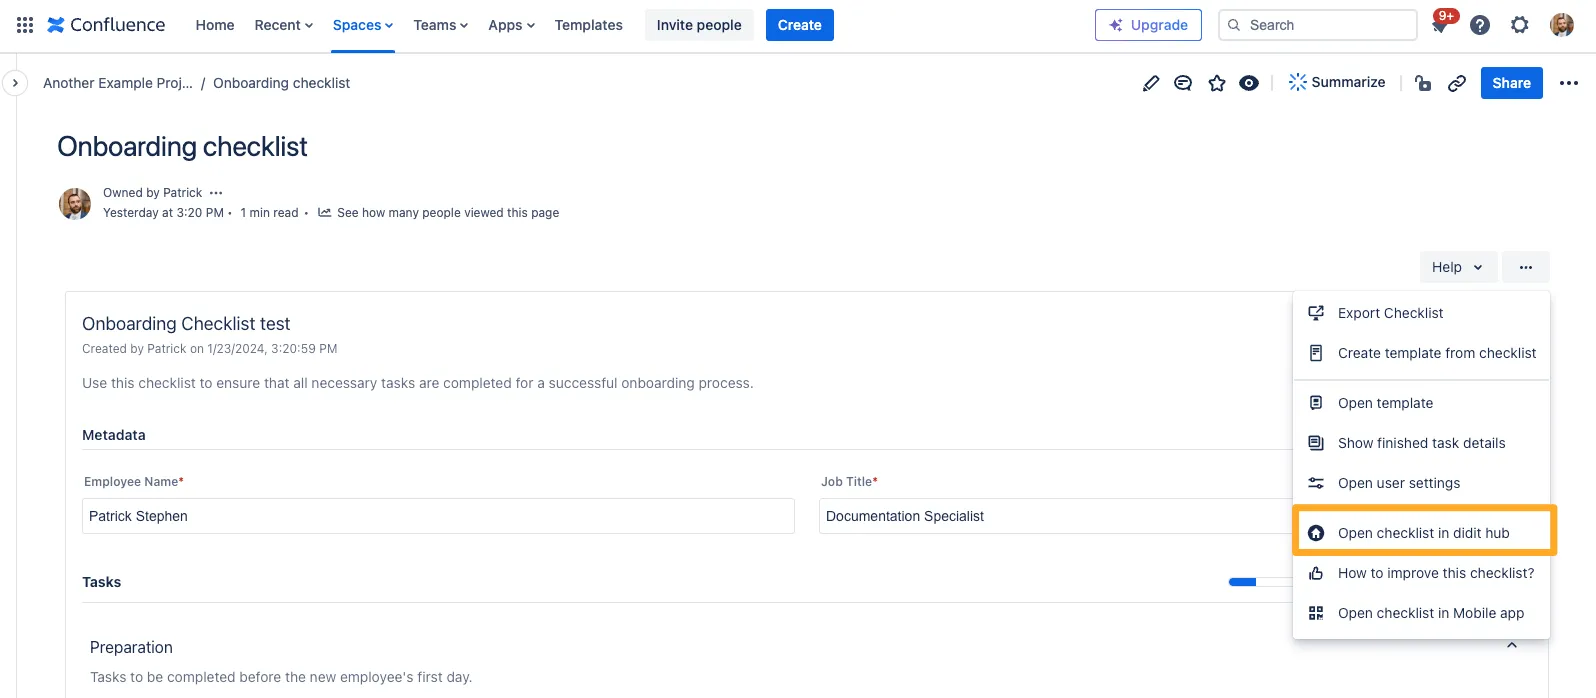Open the Spaces dropdown
1596x698 pixels.
coord(362,25)
